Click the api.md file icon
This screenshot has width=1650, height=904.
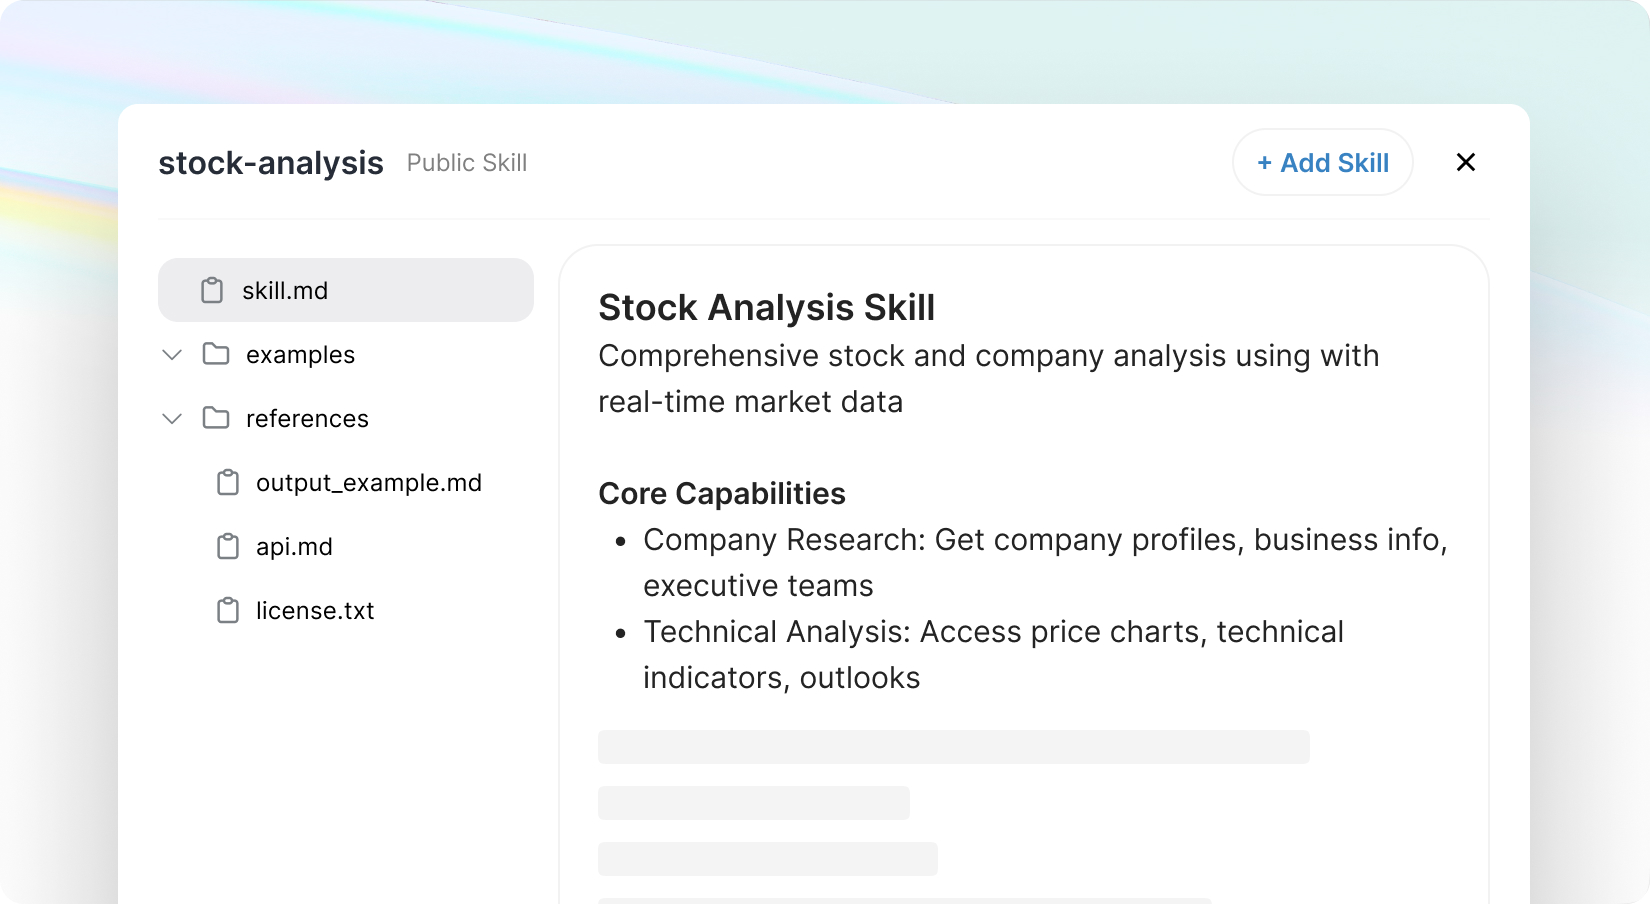[228, 547]
